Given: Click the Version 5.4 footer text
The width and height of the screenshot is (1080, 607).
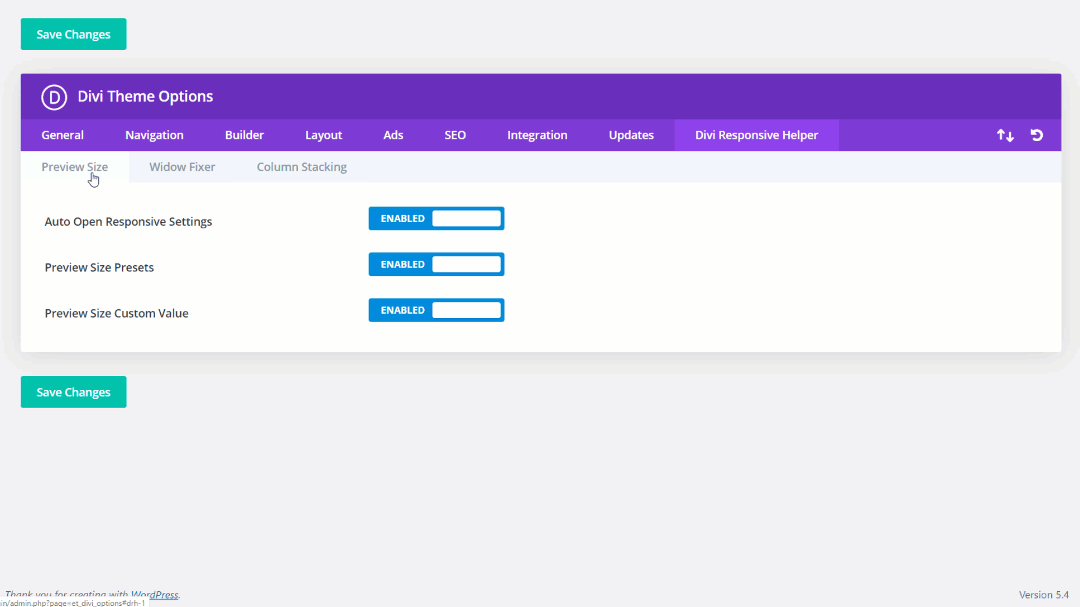Looking at the screenshot, I should [1043, 595].
